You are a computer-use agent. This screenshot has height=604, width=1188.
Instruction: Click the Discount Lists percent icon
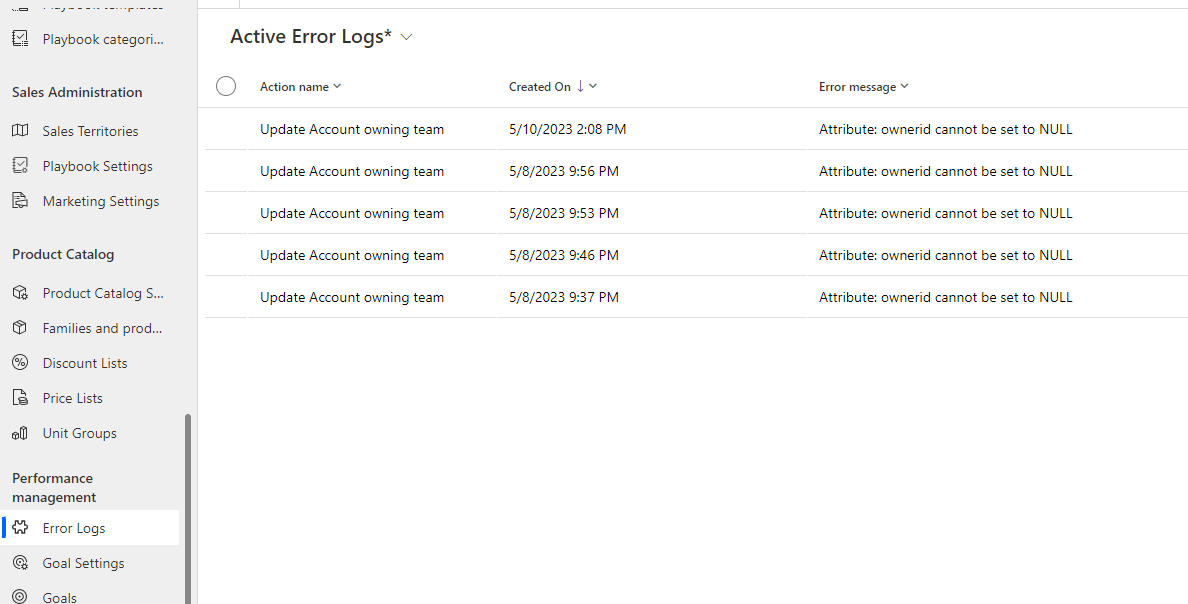tap(20, 363)
